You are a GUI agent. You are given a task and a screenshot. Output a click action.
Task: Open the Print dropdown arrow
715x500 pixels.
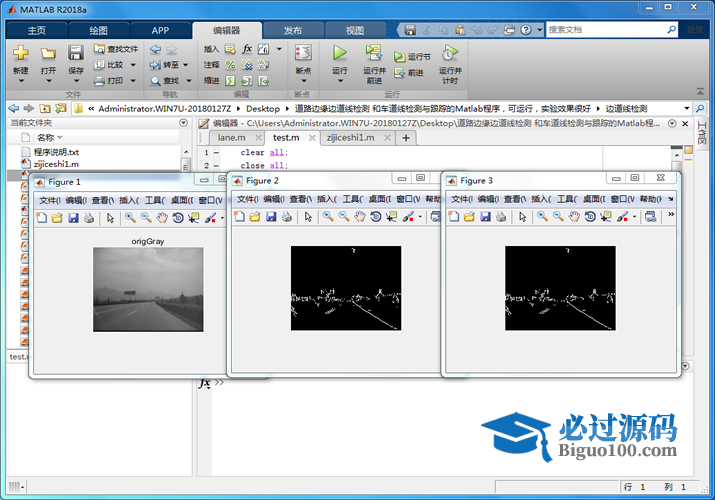(x=133, y=81)
